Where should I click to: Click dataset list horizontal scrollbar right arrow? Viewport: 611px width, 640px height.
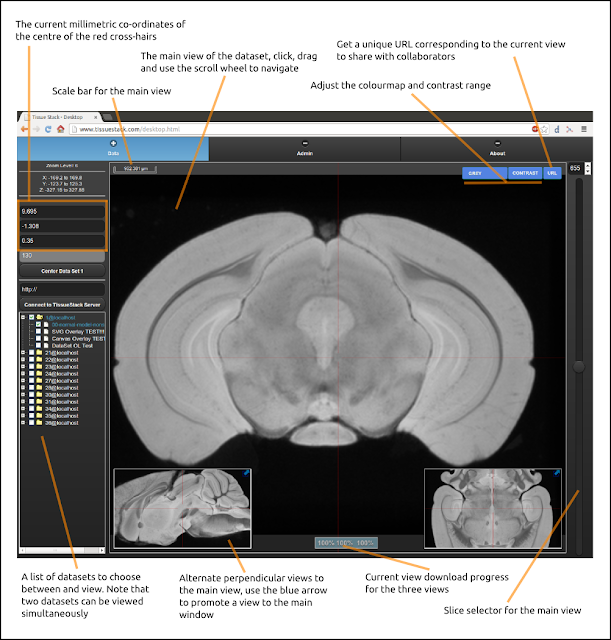(x=102, y=550)
